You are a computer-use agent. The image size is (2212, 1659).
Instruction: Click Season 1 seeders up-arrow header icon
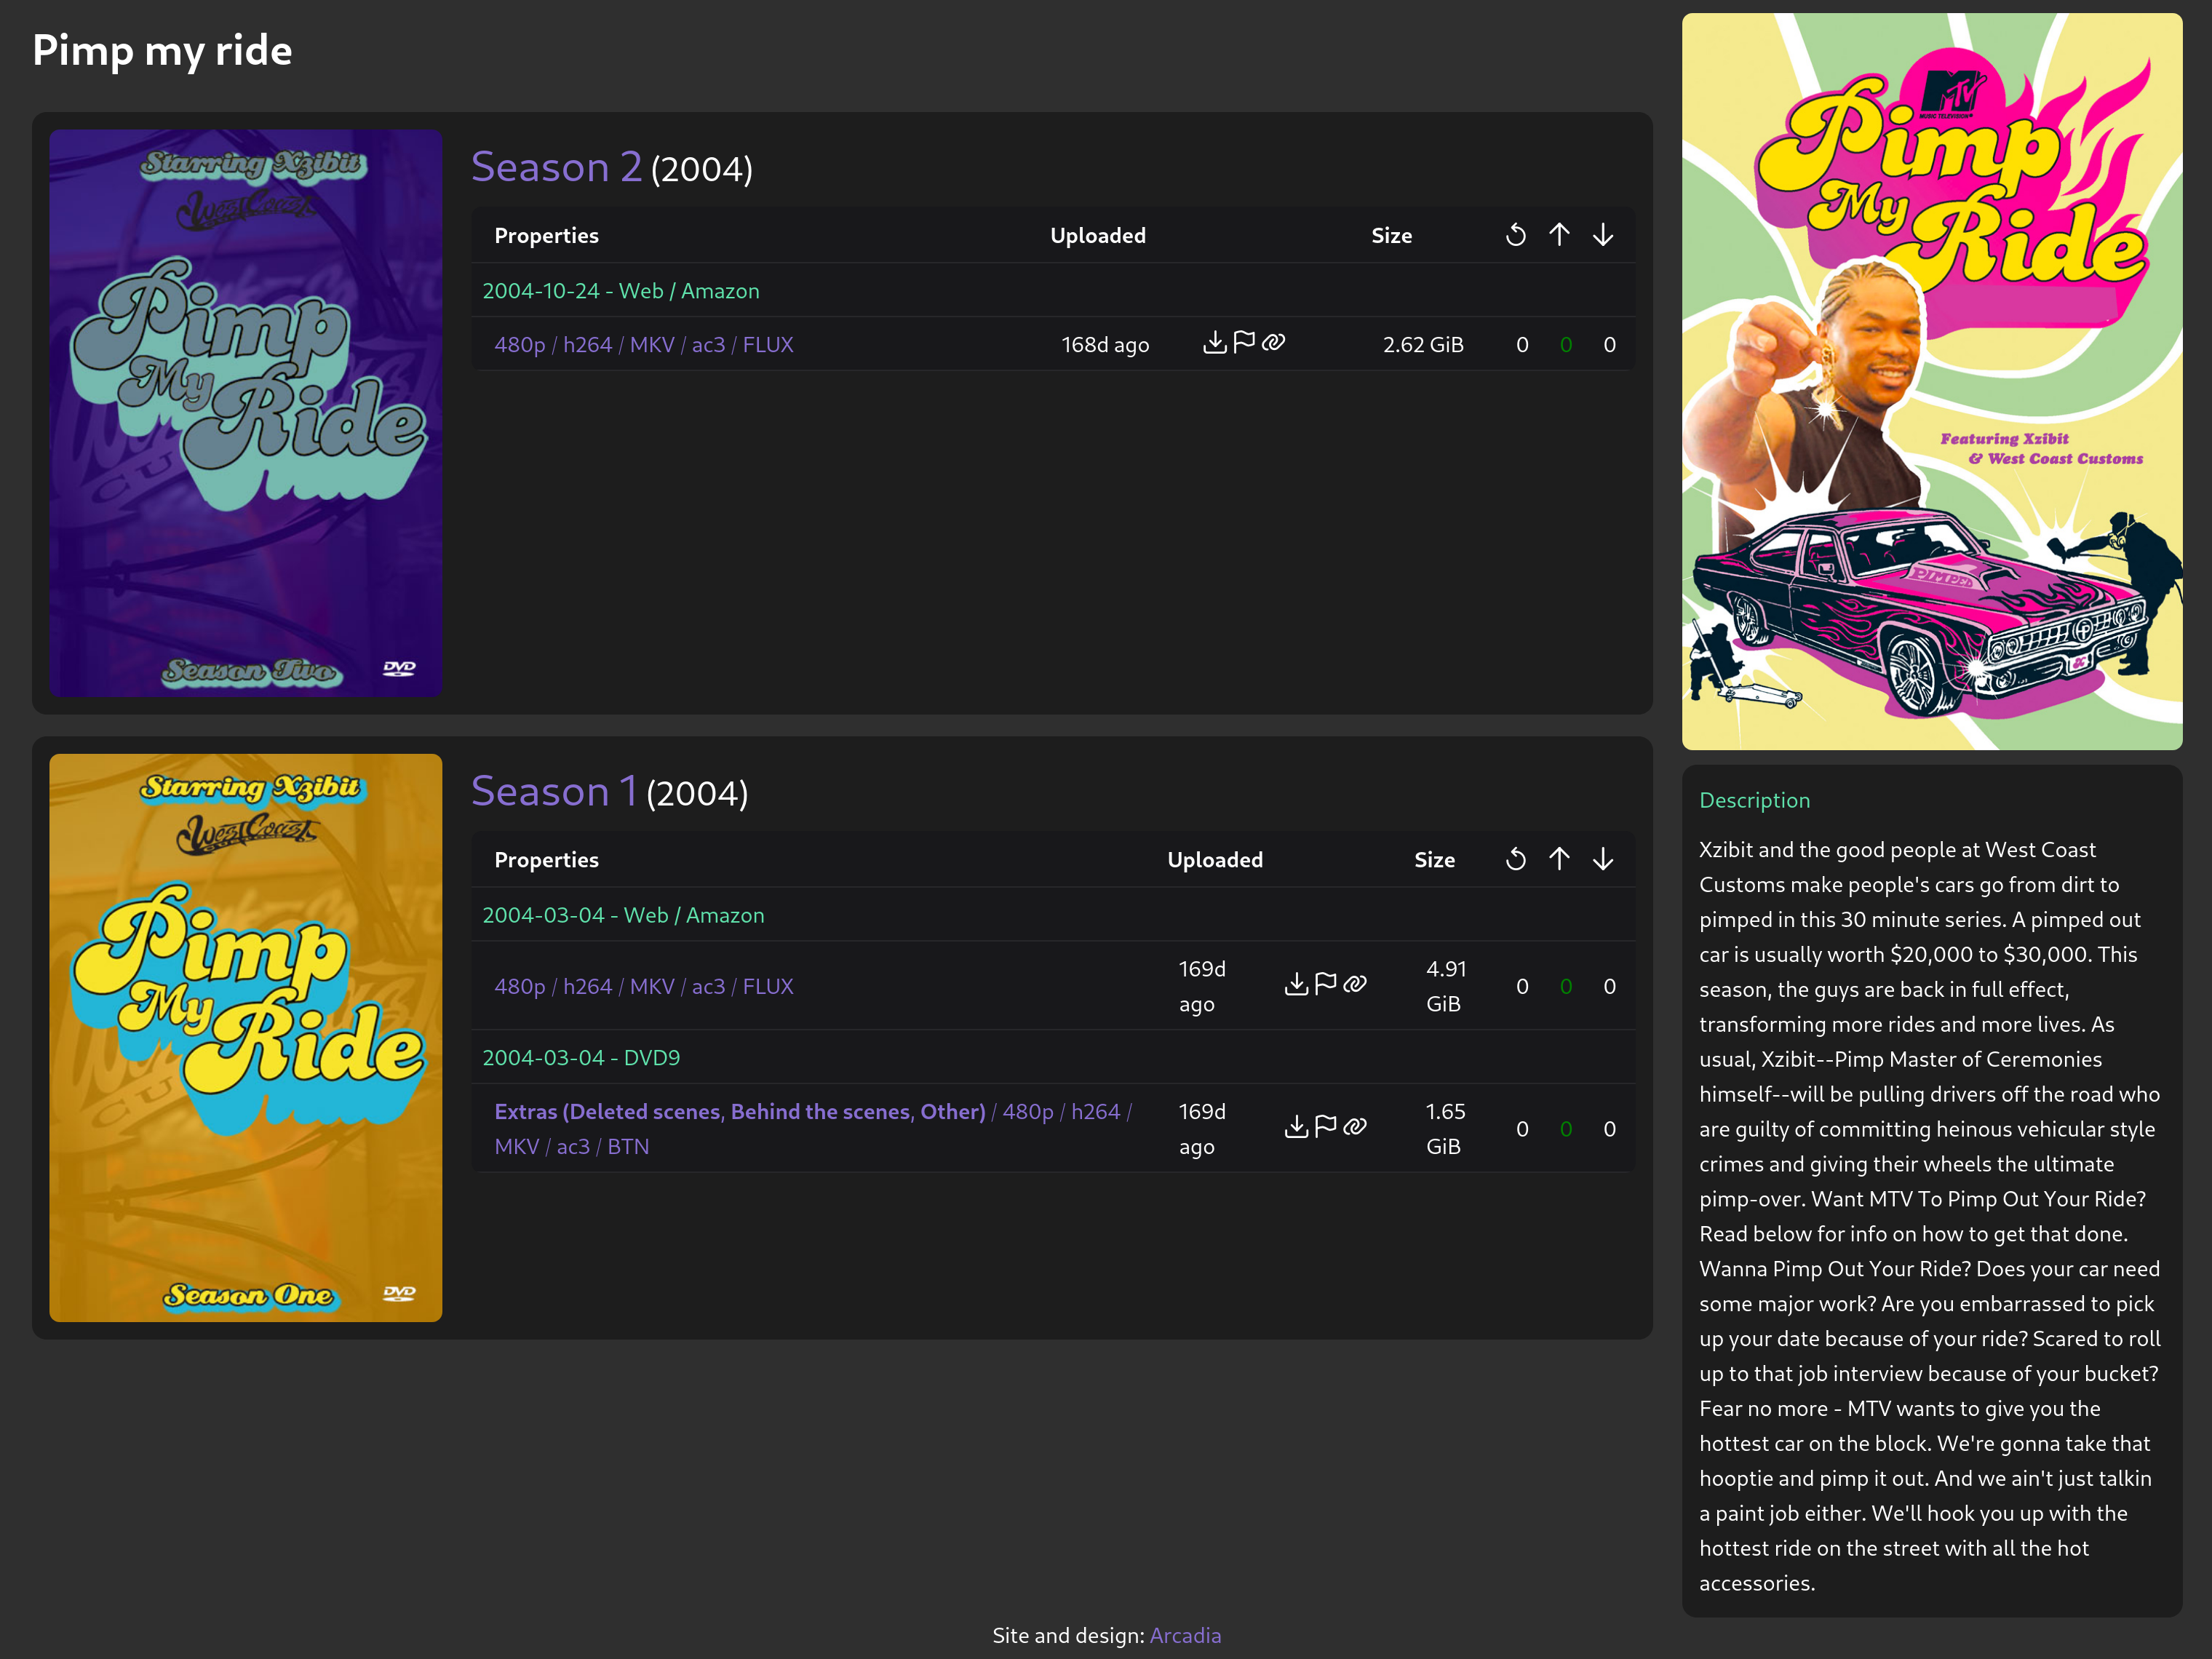pos(1559,859)
